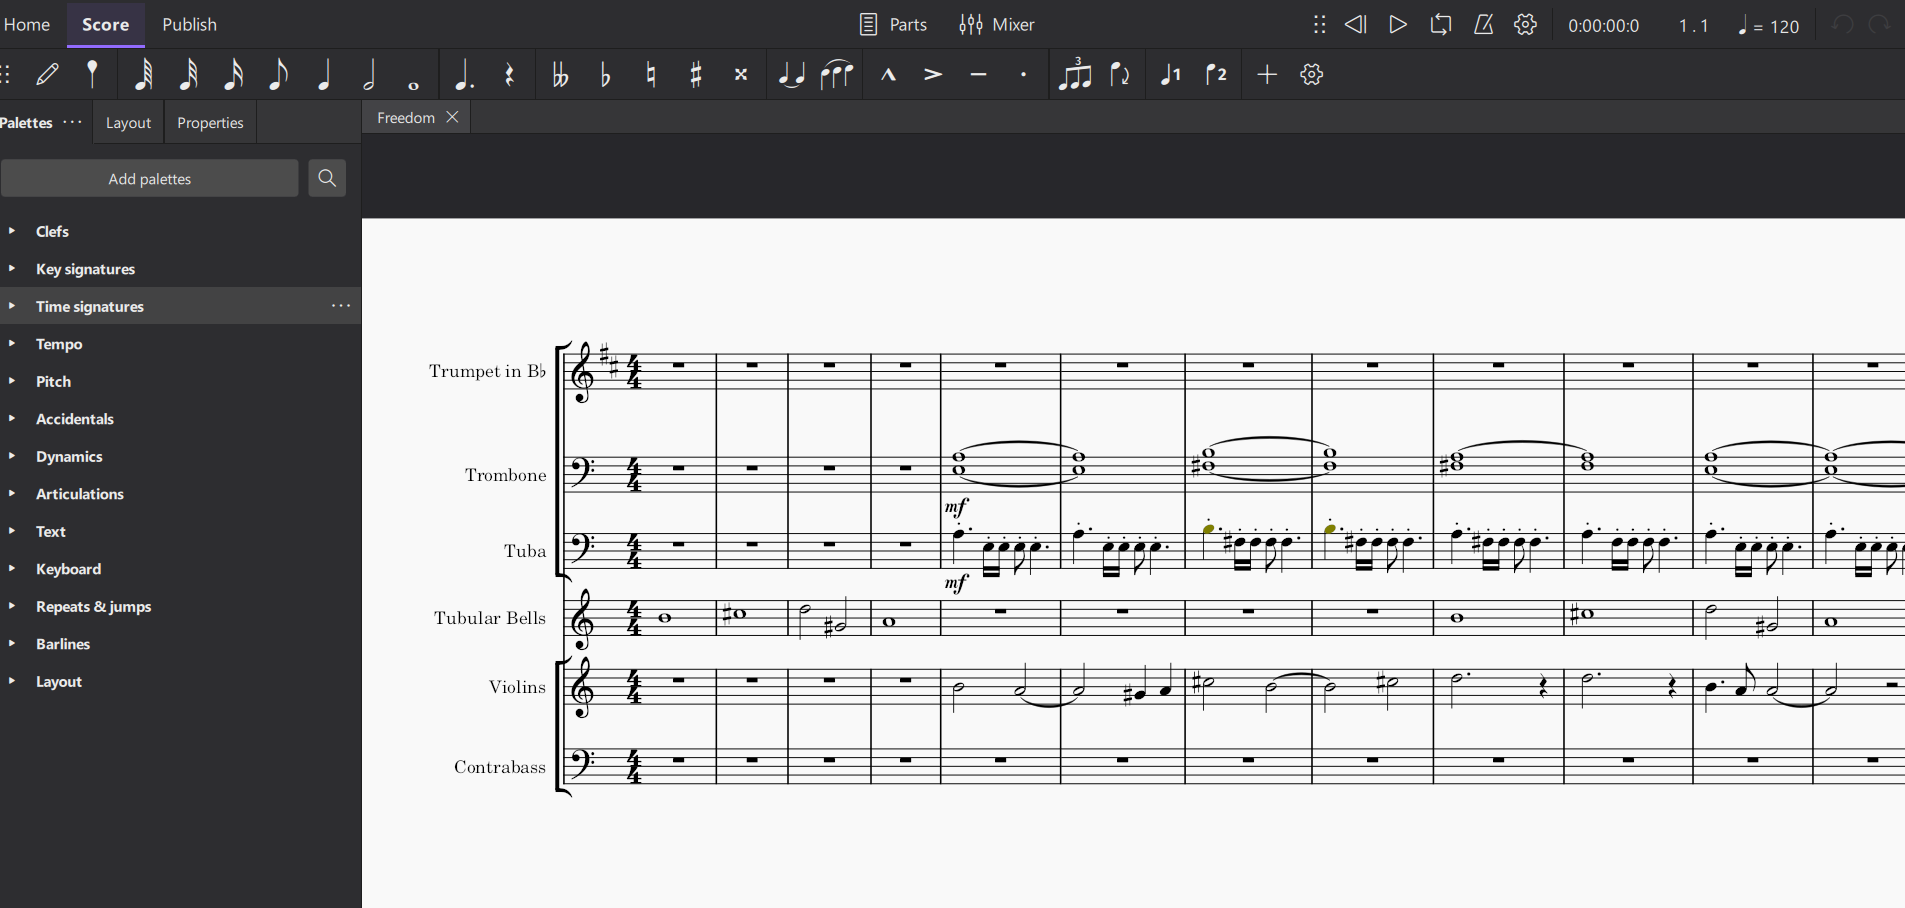Add a tie to the note

[x=791, y=74]
